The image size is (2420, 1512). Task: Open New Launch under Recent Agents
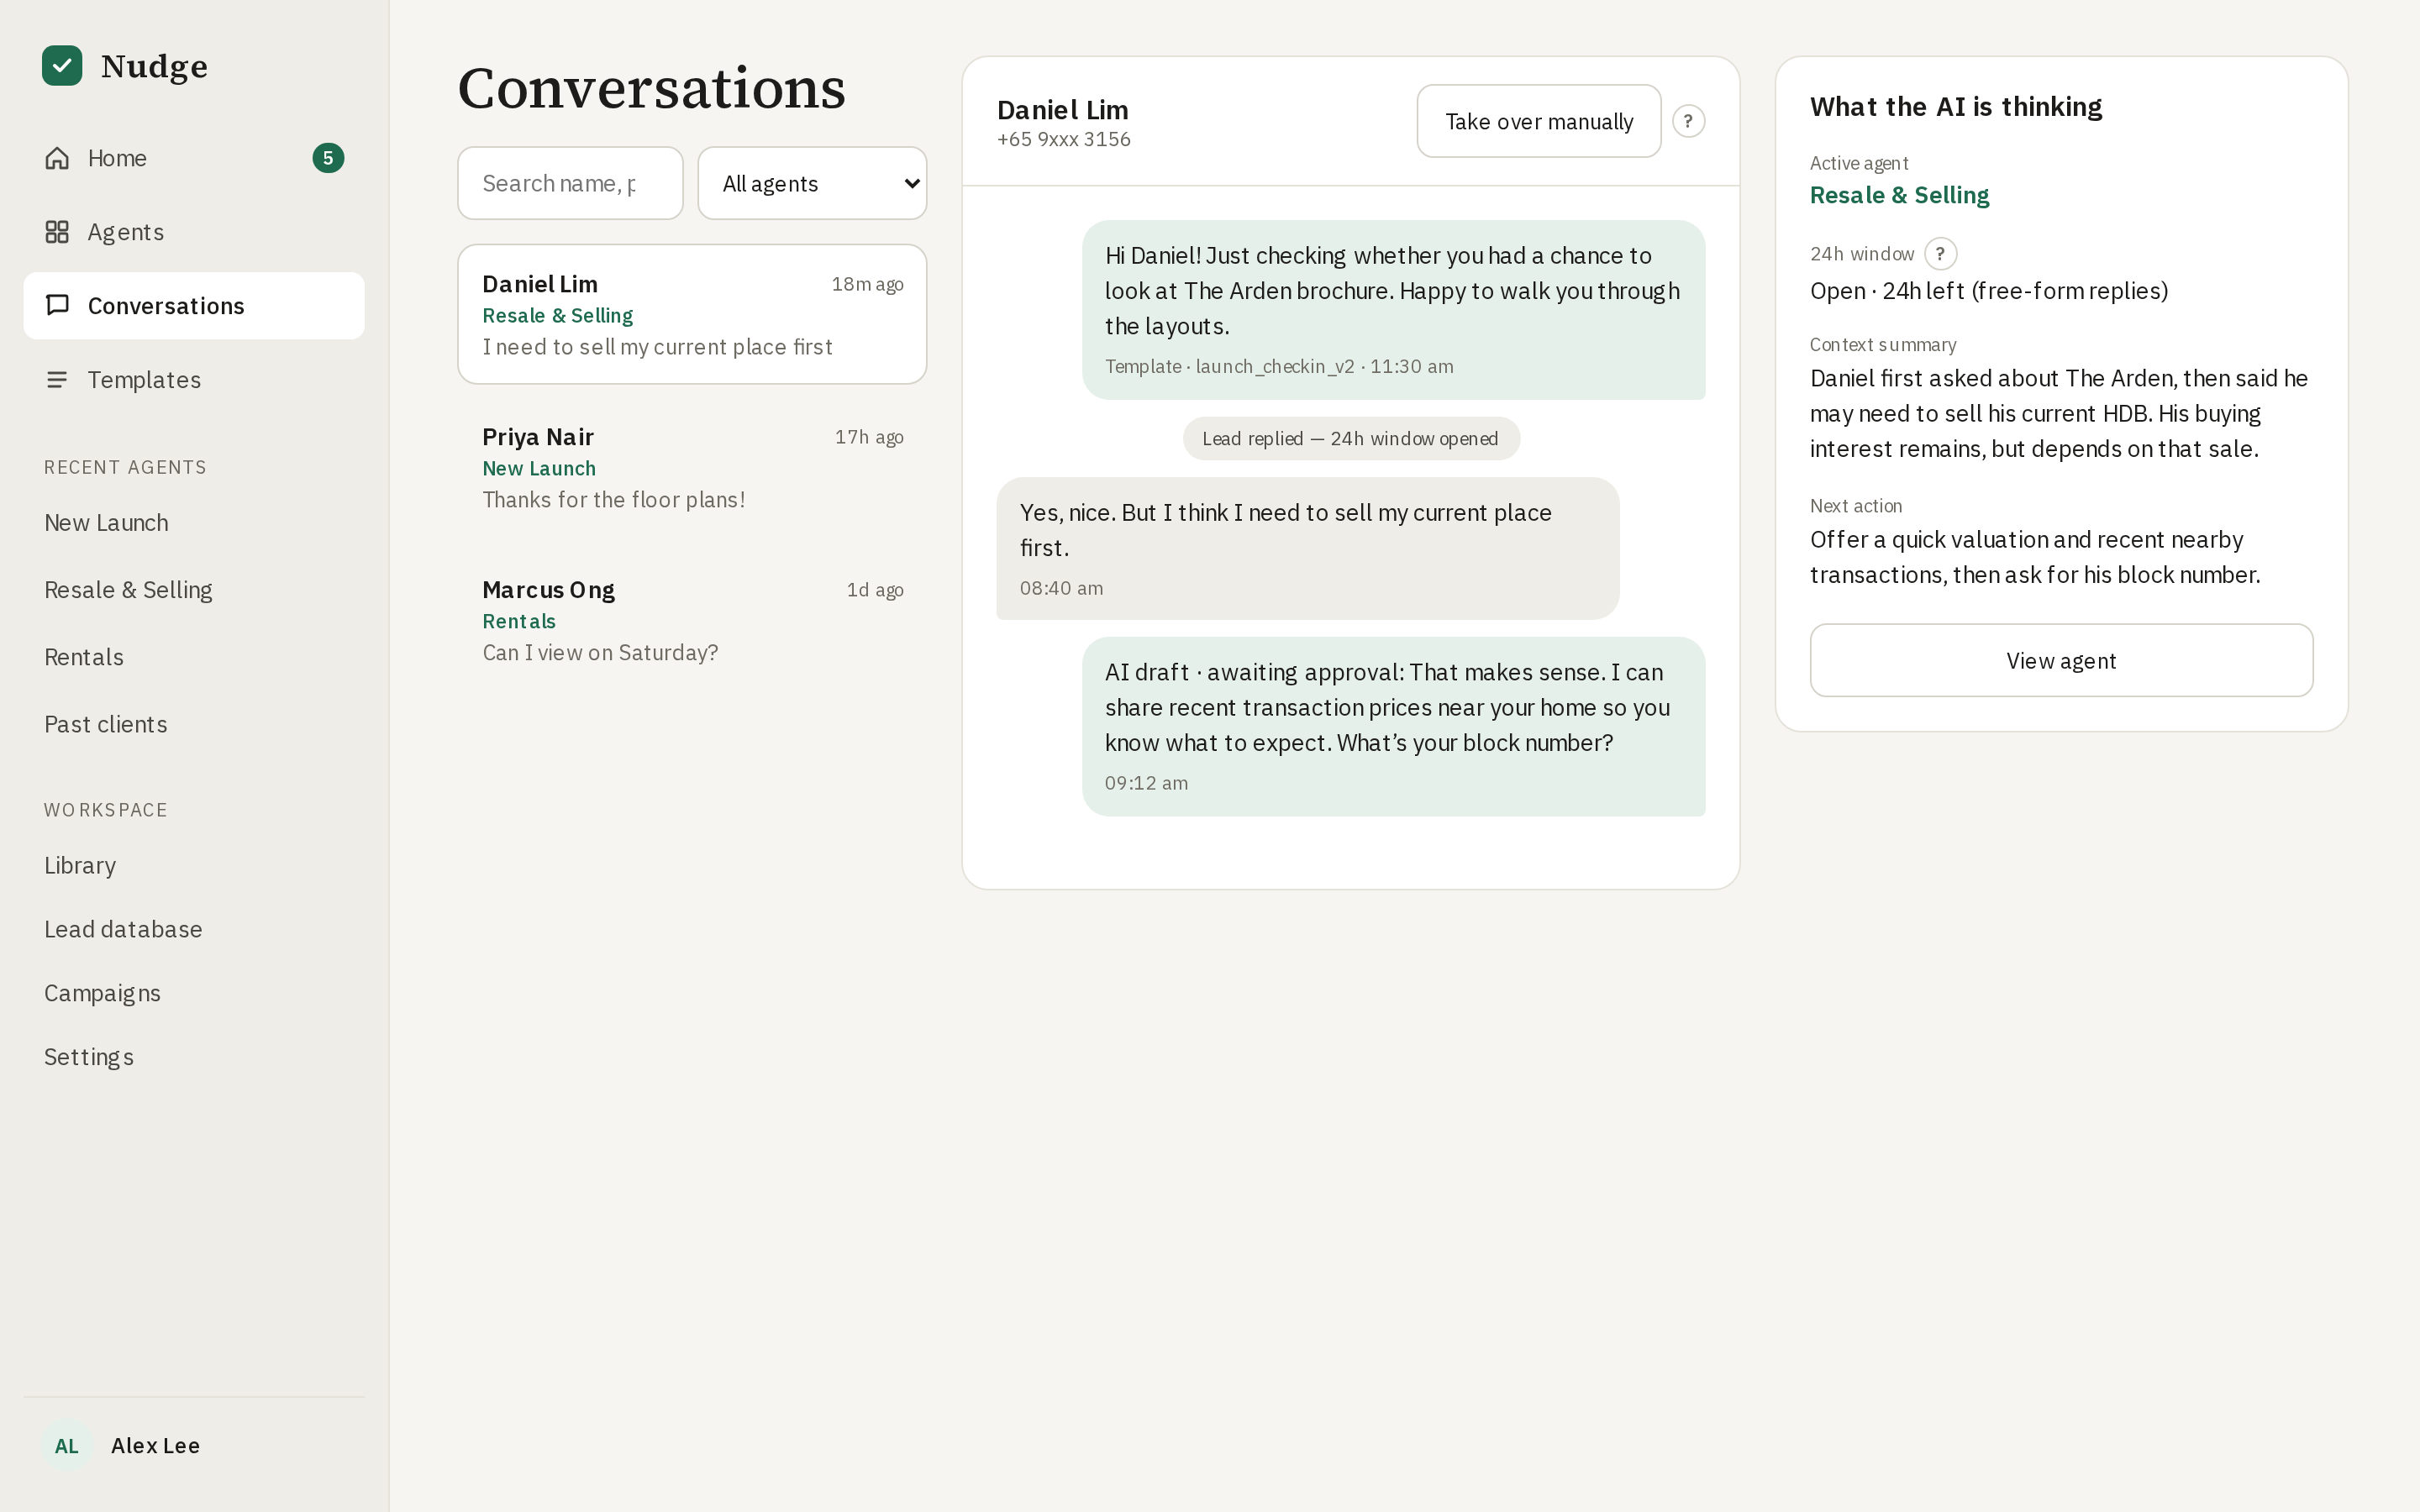(x=194, y=523)
